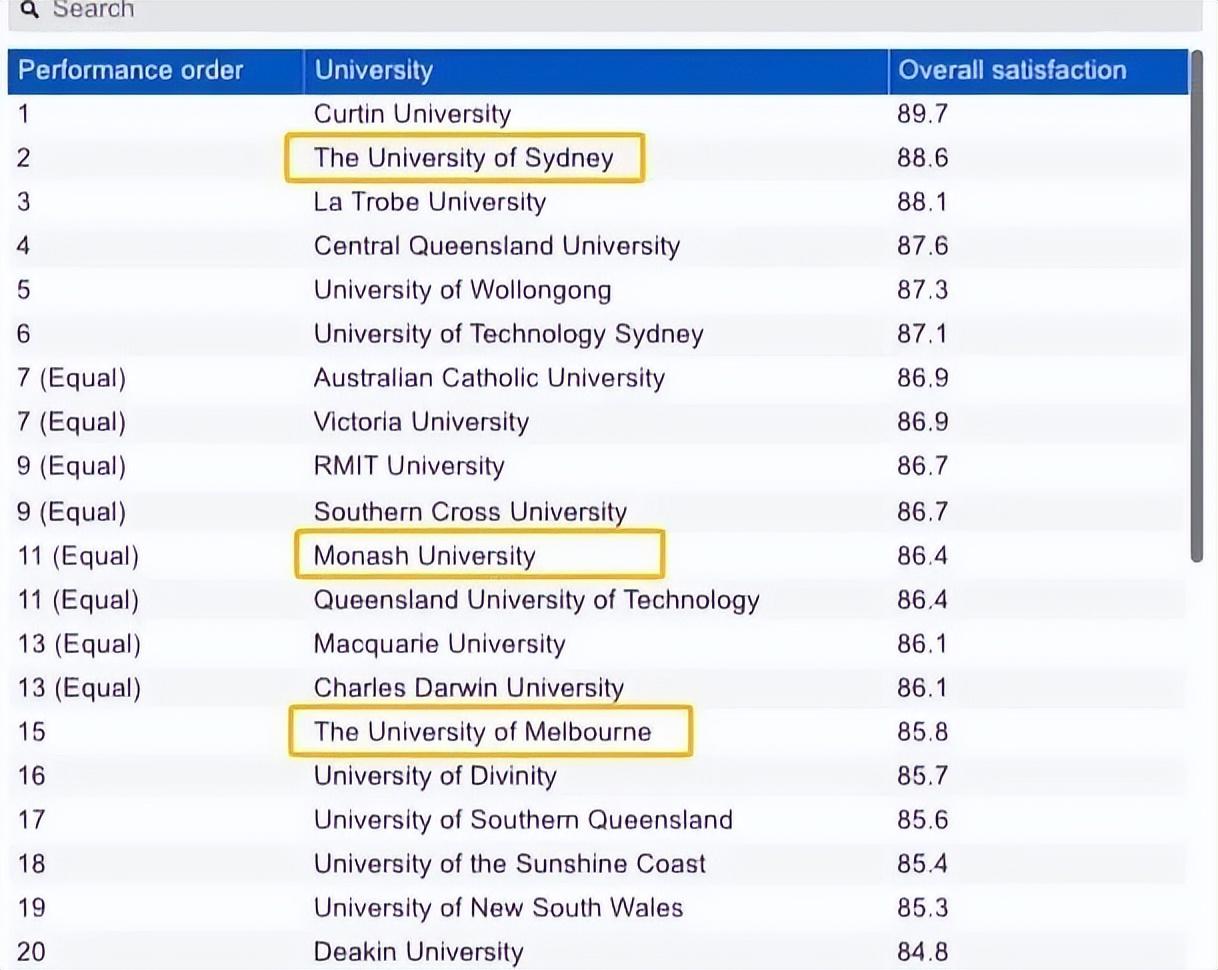Click The University of Melbourne
Screen dimensions: 1218x970
pyautogui.click(x=482, y=732)
